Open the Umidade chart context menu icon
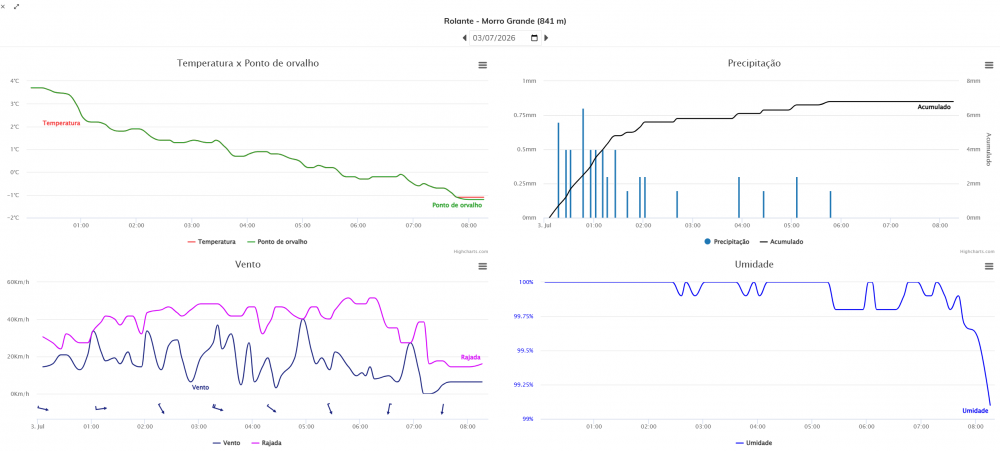Image resolution: width=1000 pixels, height=451 pixels. pyautogui.click(x=989, y=266)
